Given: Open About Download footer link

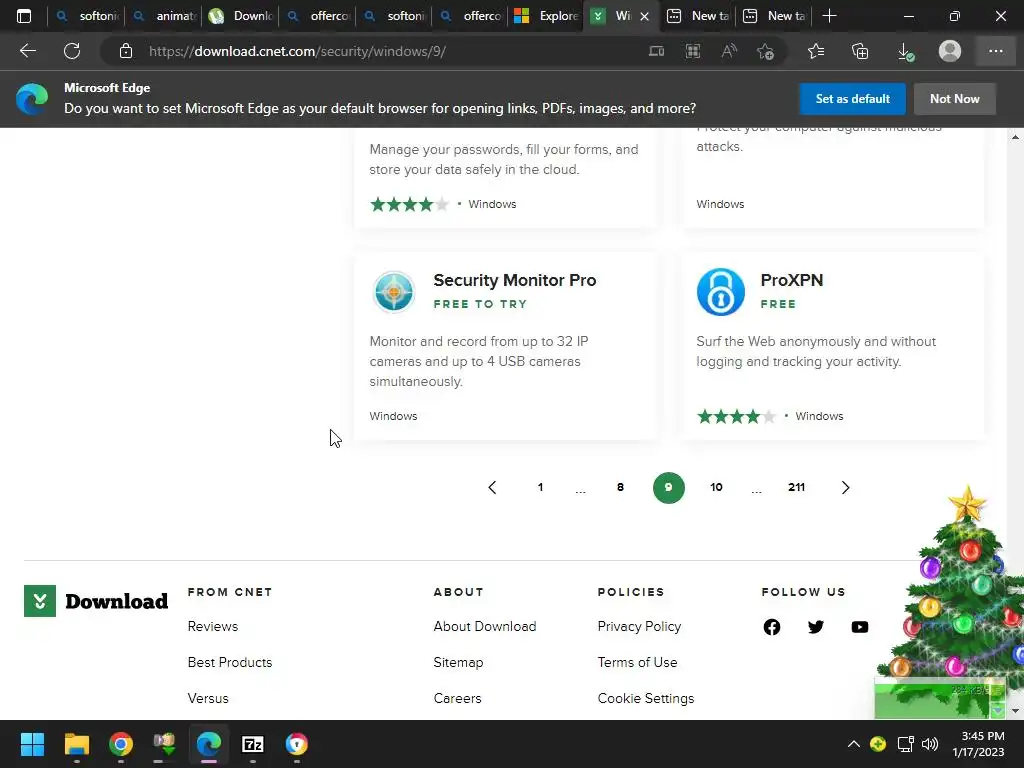Looking at the screenshot, I should [485, 626].
